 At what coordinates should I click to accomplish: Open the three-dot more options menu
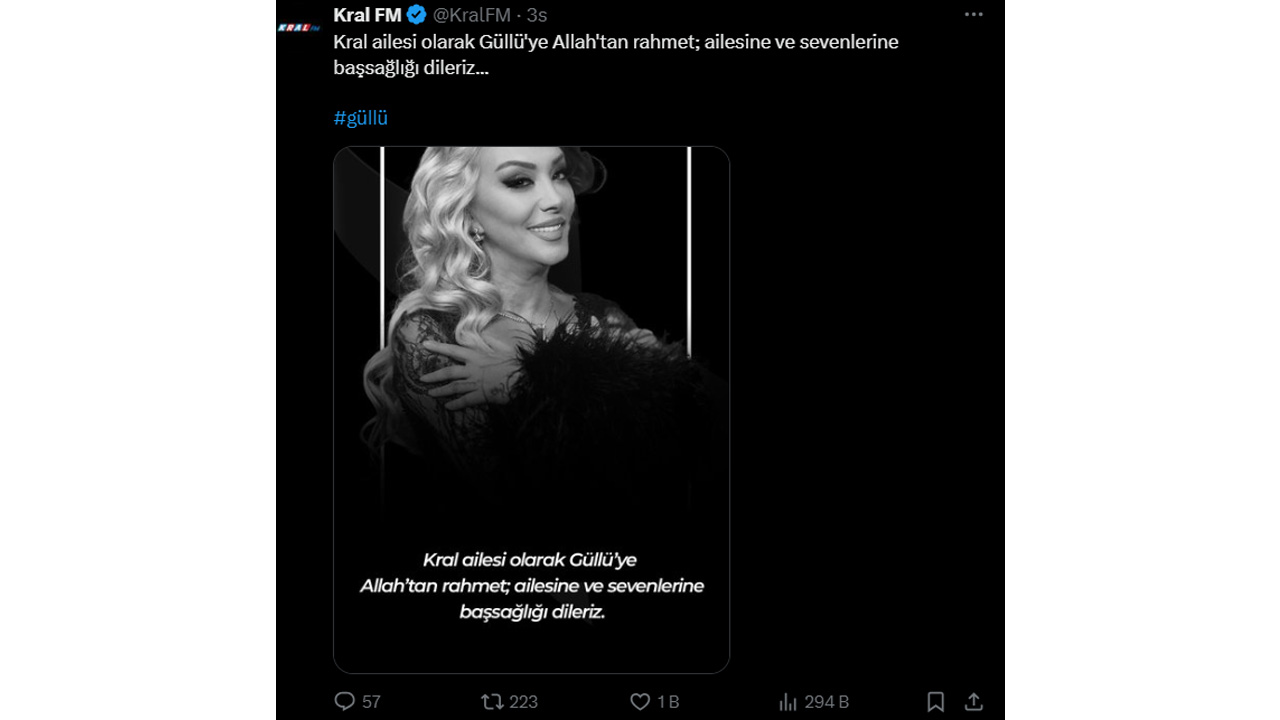[x=973, y=15]
